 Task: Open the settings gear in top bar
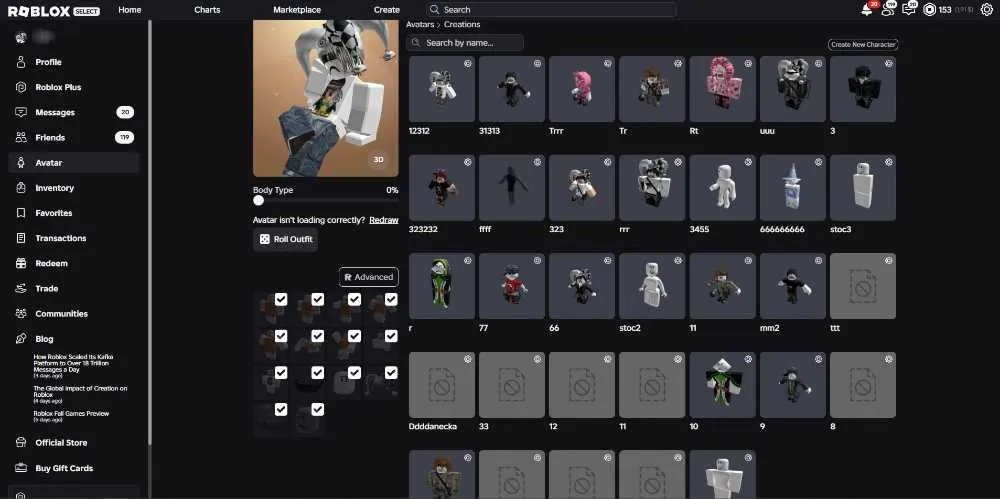987,10
